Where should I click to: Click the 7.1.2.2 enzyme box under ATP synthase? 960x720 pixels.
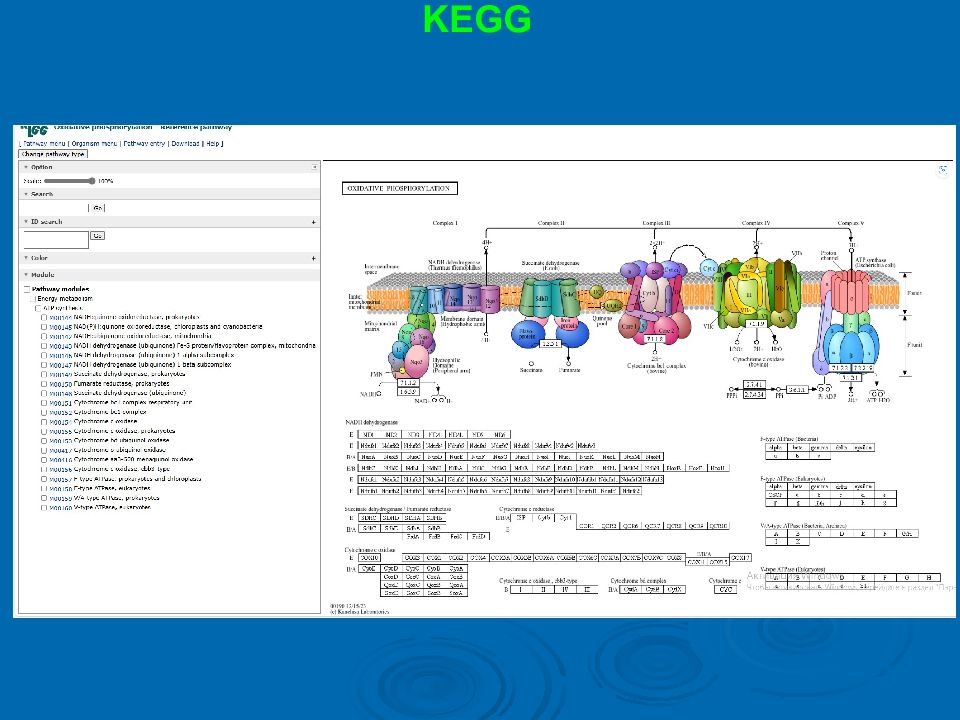coord(840,368)
